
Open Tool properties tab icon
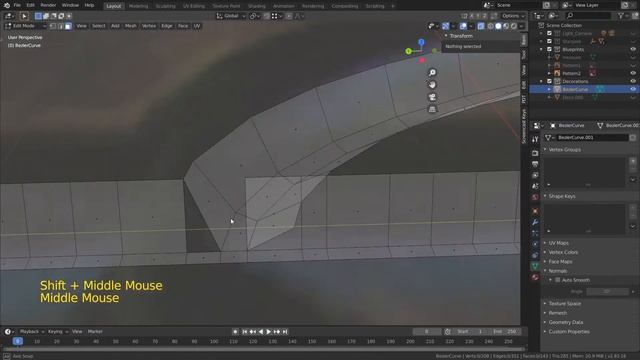coord(535,140)
